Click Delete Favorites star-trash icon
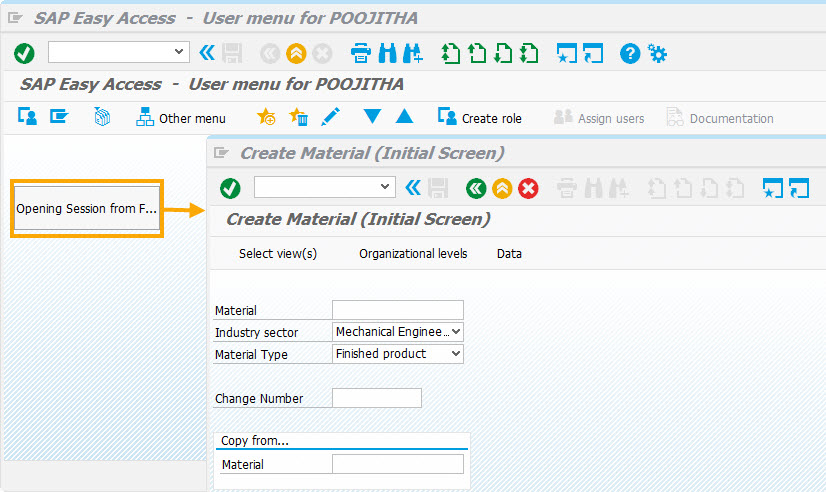This screenshot has width=826, height=492. (299, 116)
